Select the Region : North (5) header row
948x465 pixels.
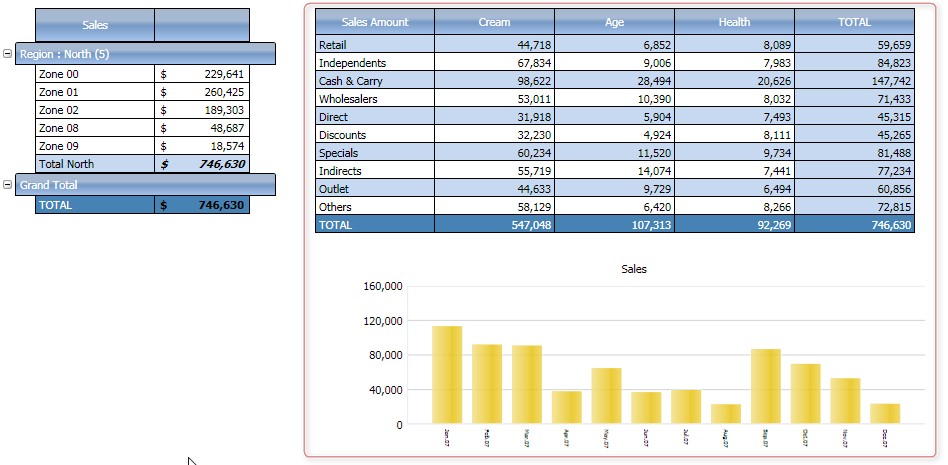(x=145, y=54)
